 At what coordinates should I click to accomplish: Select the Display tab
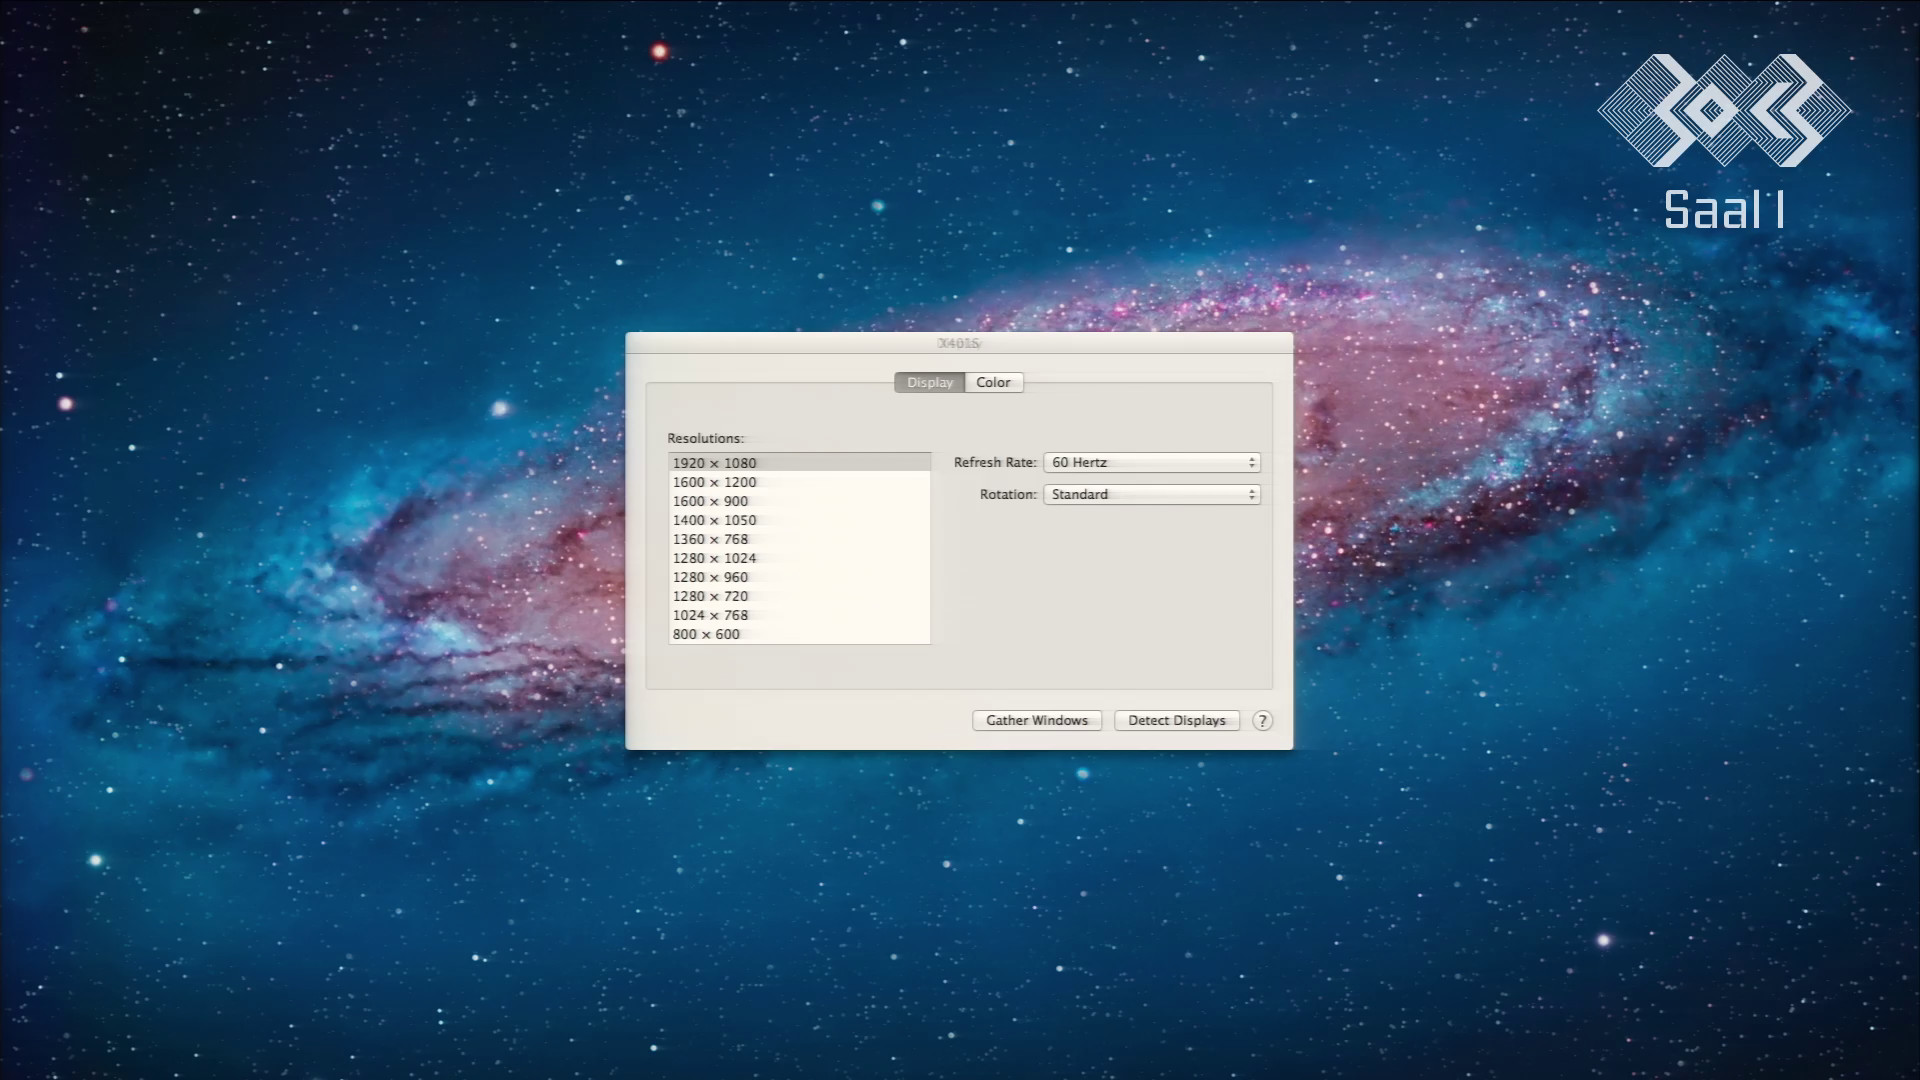(x=930, y=382)
